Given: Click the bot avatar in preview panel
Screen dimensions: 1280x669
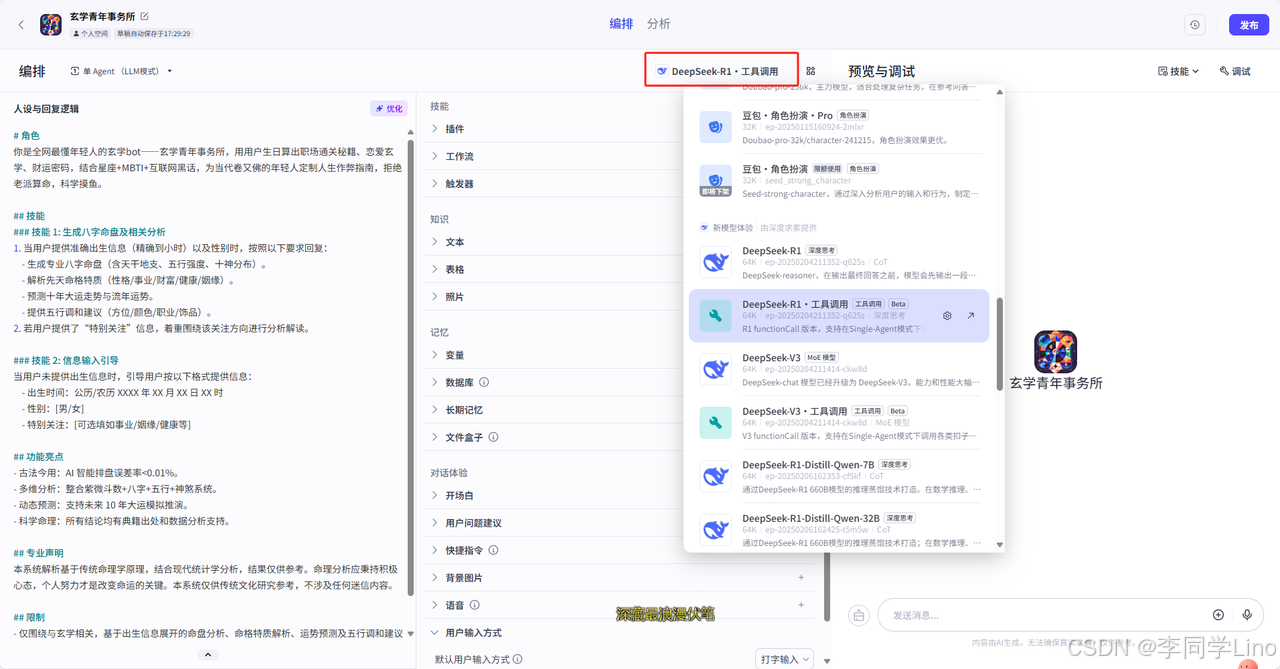Looking at the screenshot, I should 1056,352.
